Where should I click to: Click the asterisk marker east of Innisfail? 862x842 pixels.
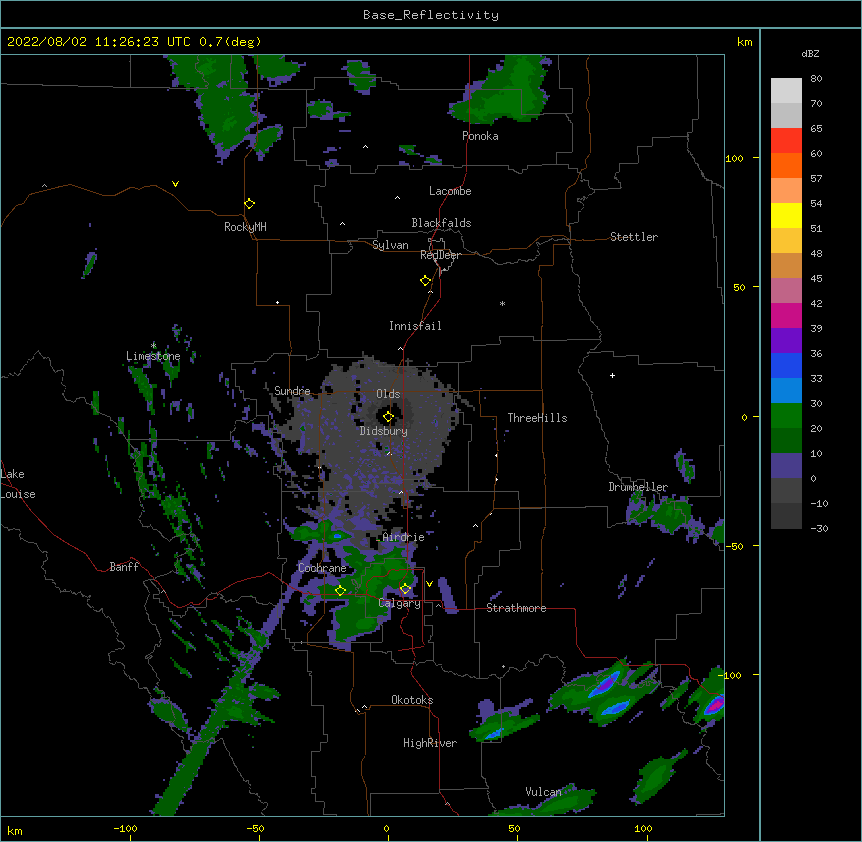502,303
